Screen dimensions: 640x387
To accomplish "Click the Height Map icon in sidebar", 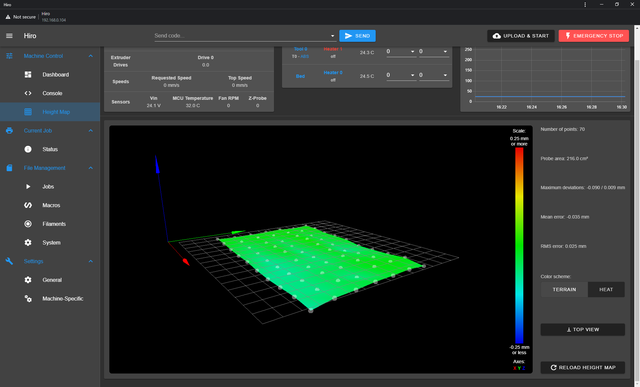I will point(28,112).
